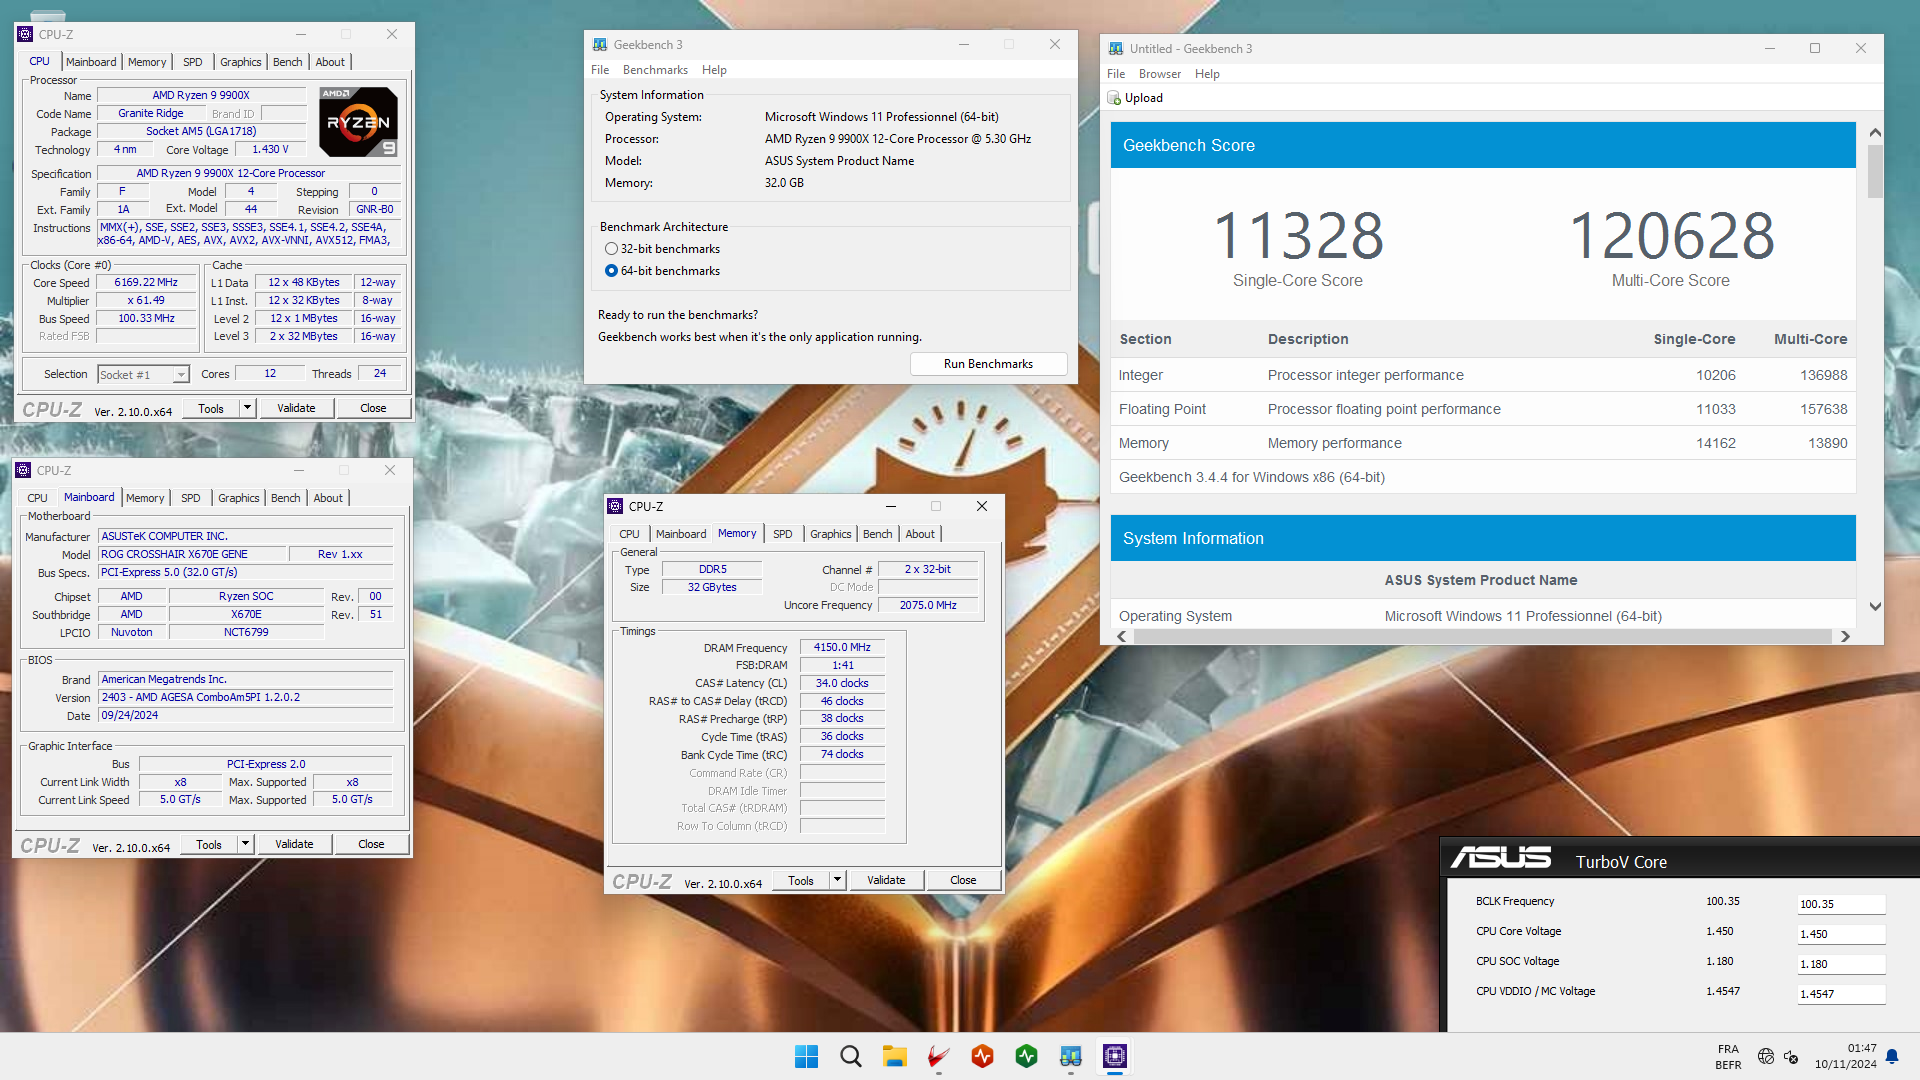Click the CPU SOC Voltage input field

[1841, 964]
